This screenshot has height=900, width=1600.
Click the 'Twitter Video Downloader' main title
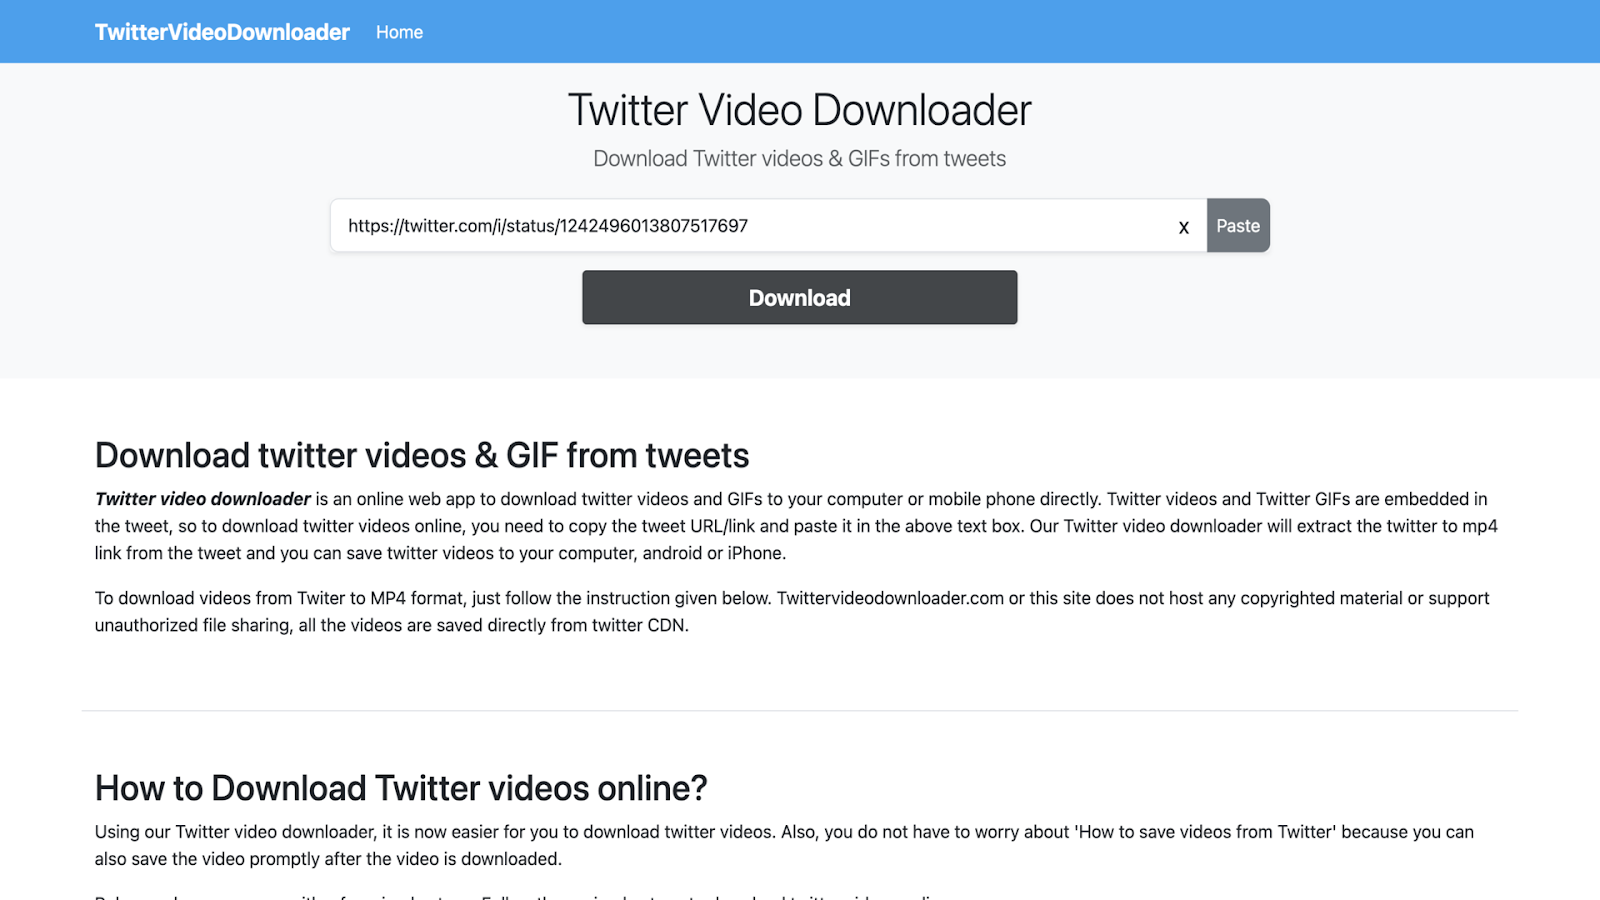pos(800,110)
